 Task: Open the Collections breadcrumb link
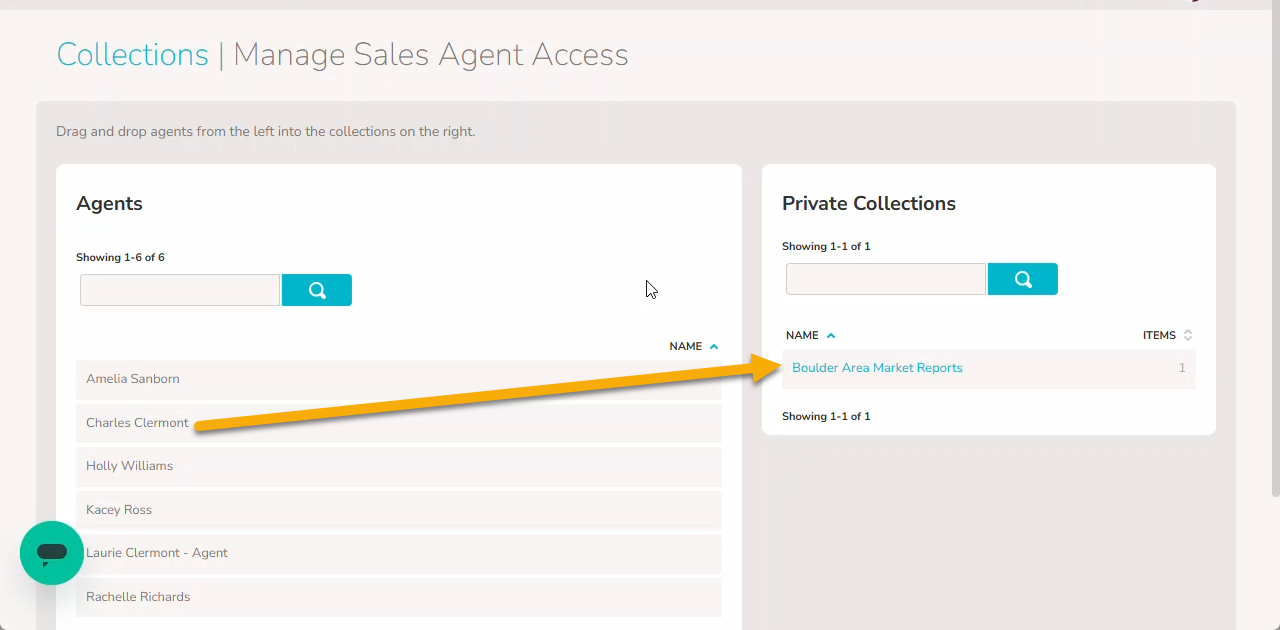pyautogui.click(x=132, y=54)
